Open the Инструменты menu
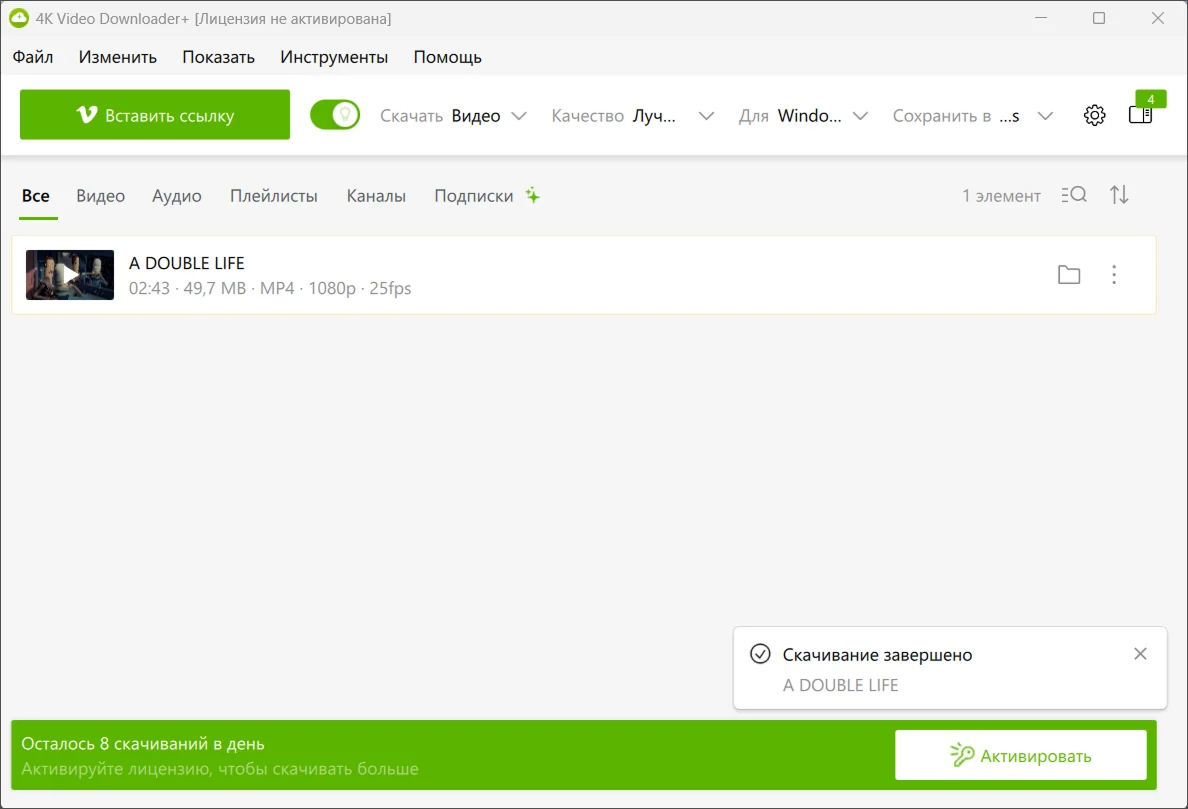Screen dimensions: 1188x809 pos(334,57)
